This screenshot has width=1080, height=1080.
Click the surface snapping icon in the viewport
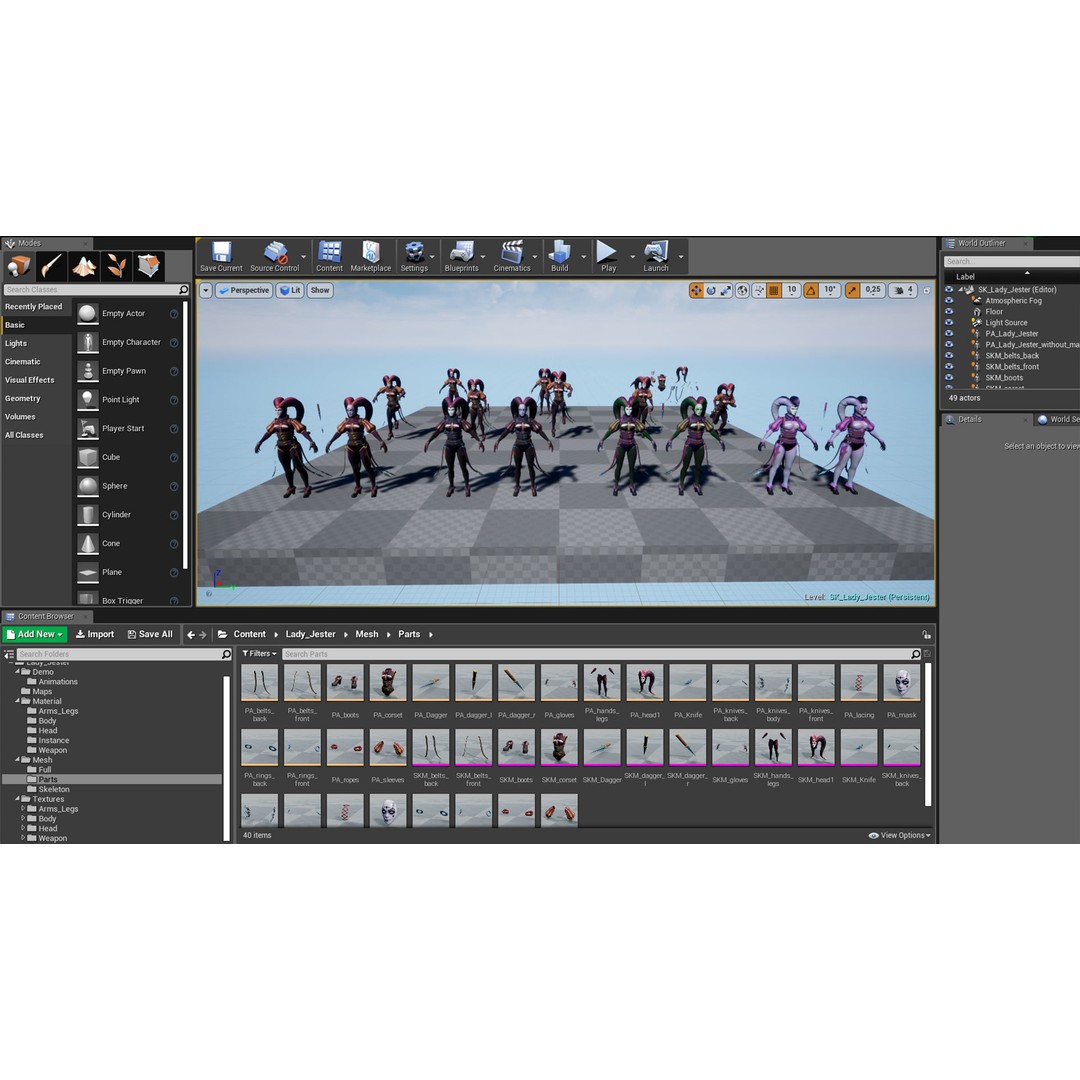759,291
